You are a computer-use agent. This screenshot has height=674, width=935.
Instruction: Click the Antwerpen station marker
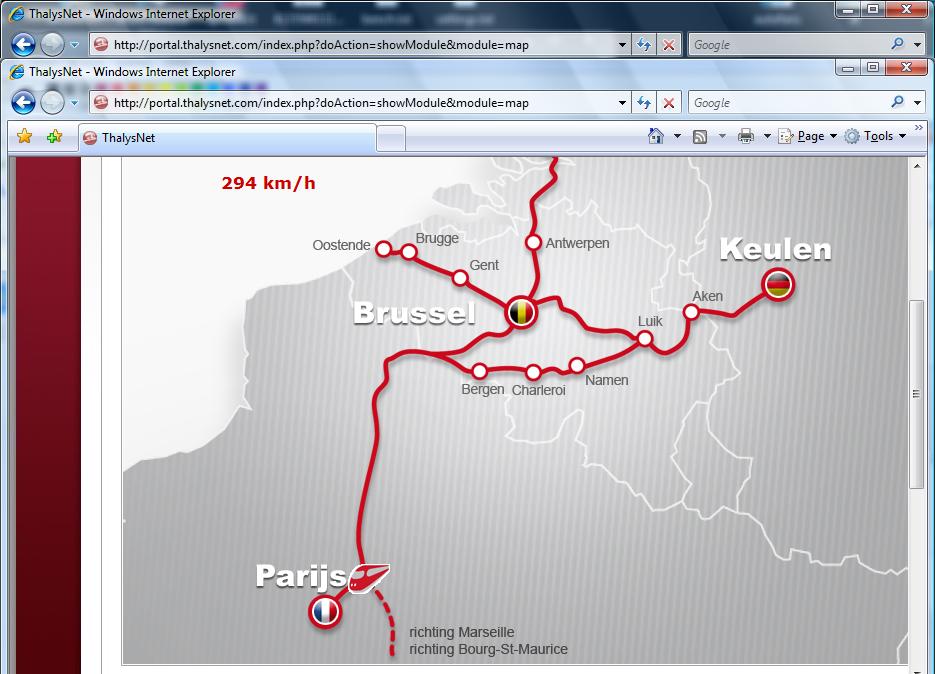pyautogui.click(x=533, y=243)
